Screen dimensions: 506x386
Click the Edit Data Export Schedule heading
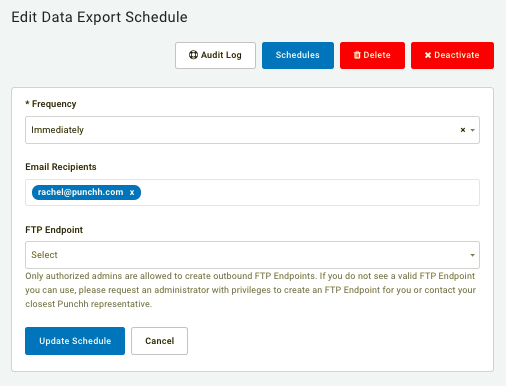pyautogui.click(x=99, y=17)
